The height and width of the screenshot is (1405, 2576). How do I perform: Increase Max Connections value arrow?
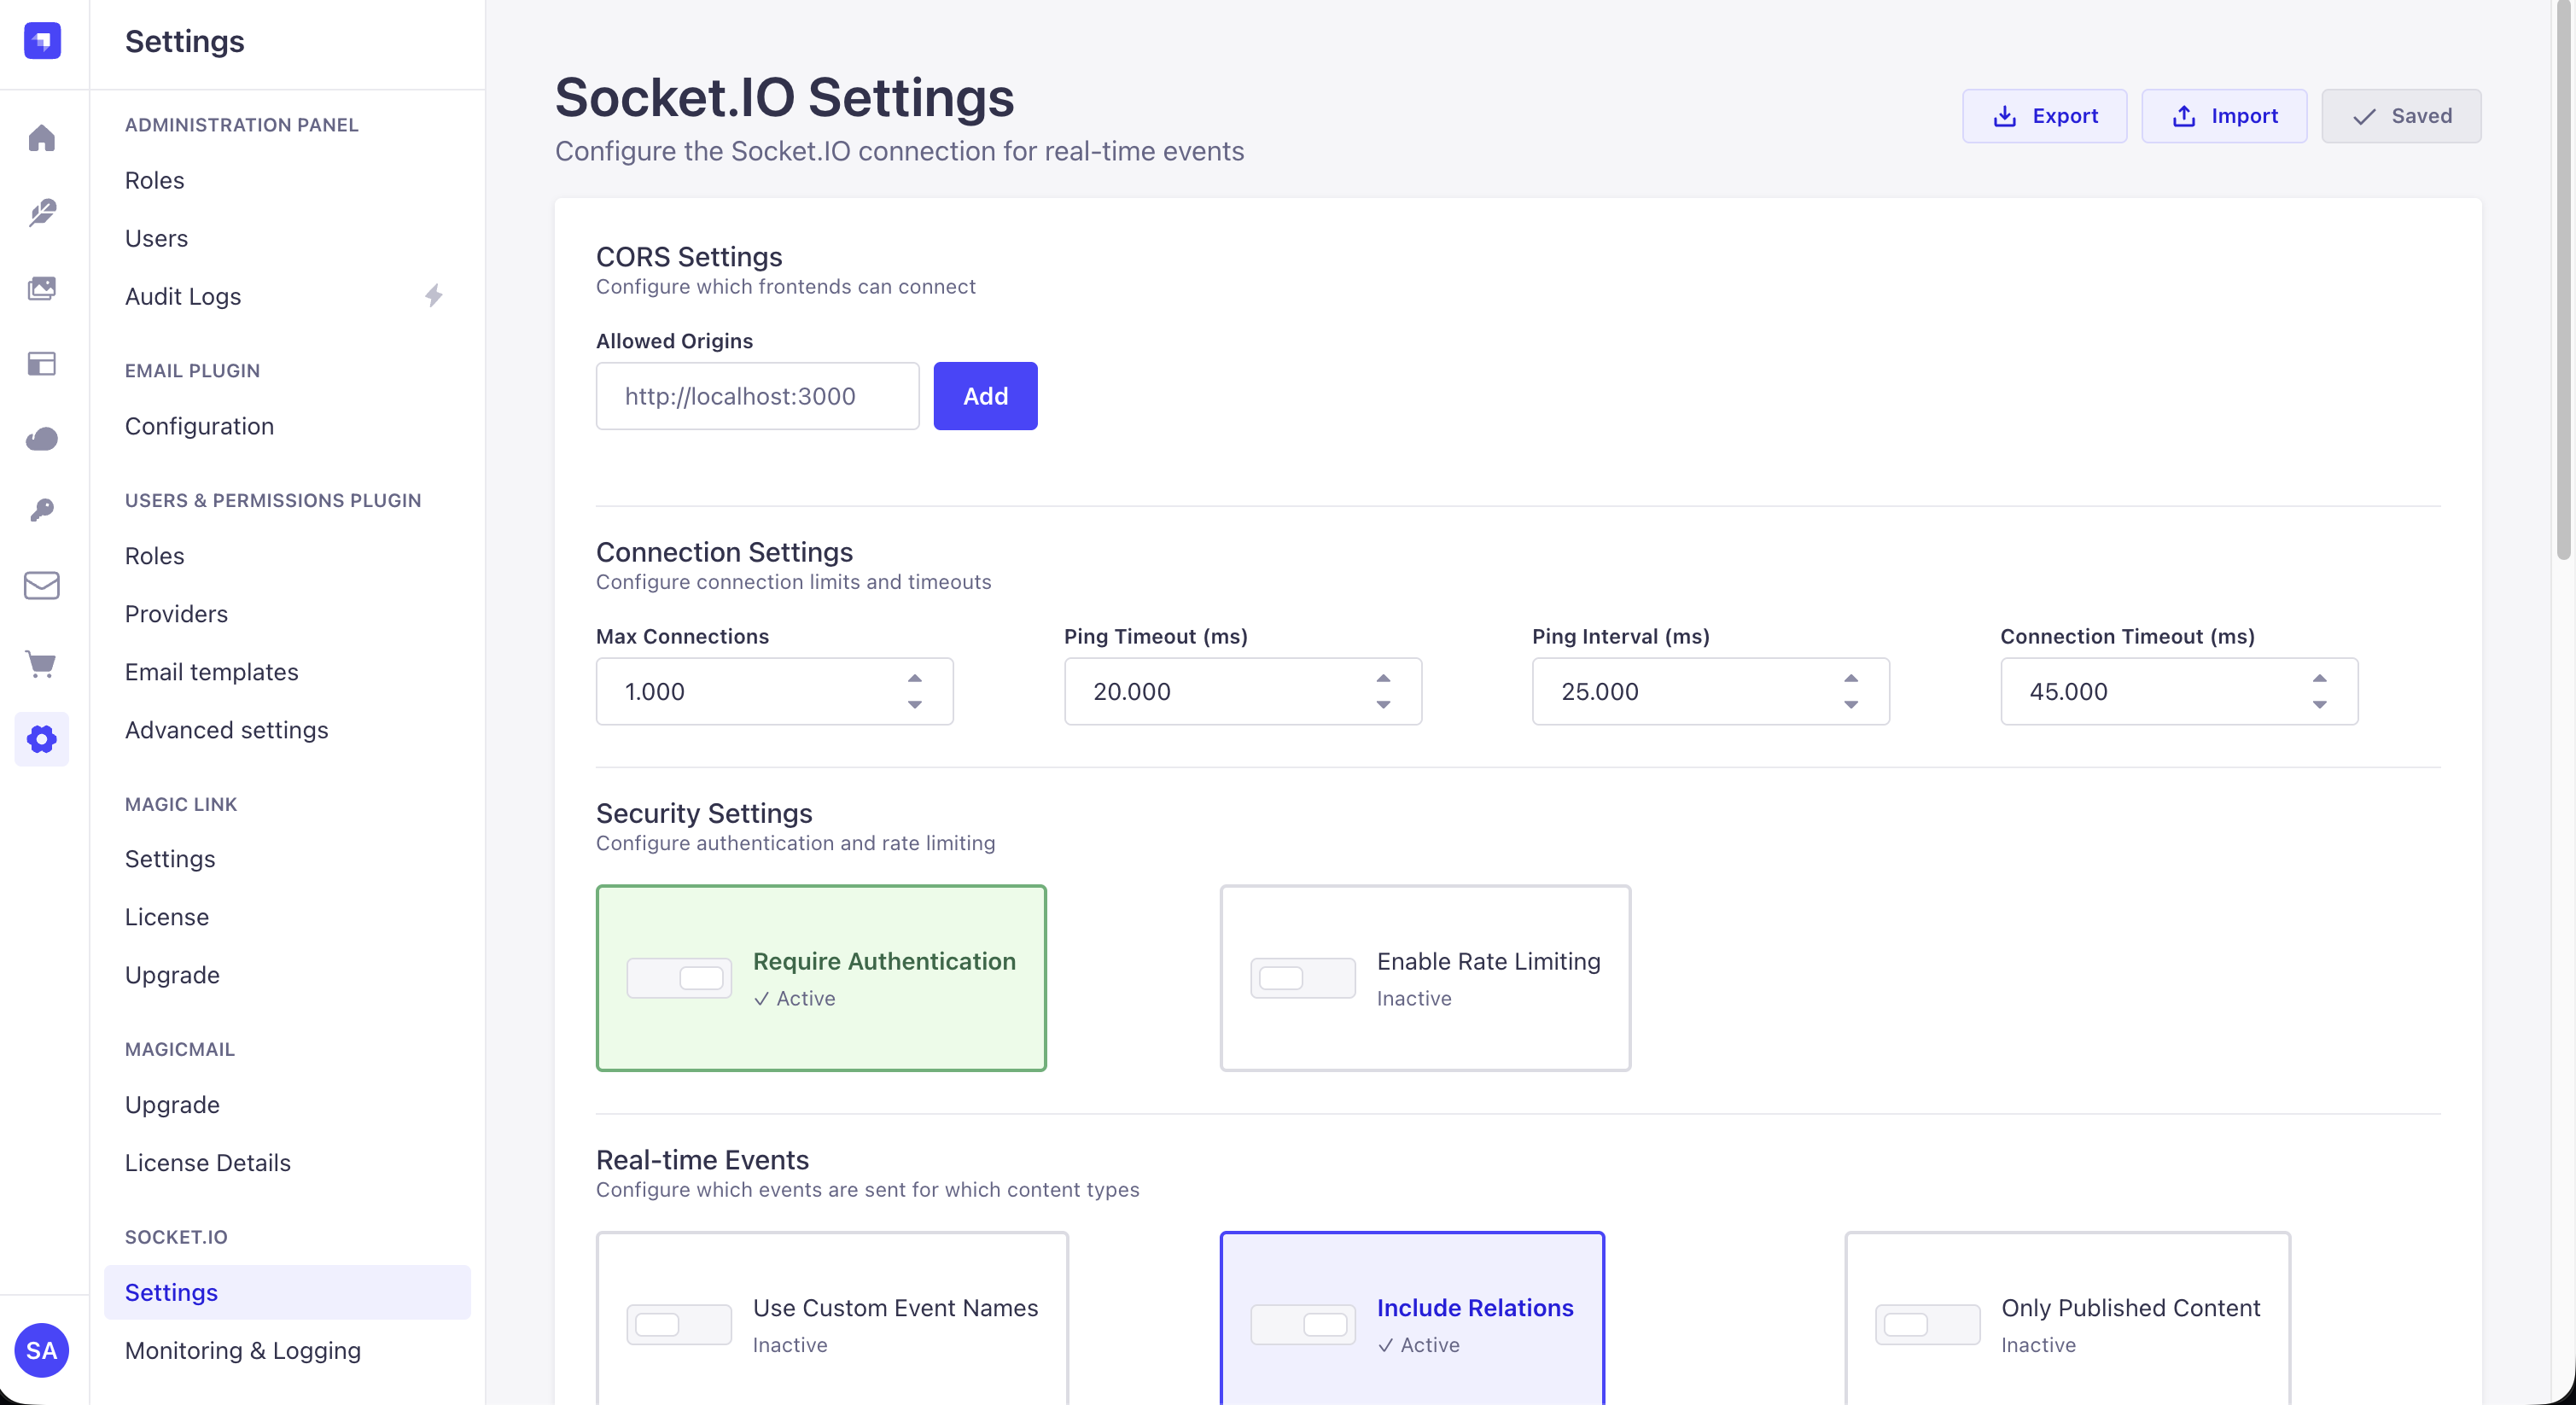(914, 678)
